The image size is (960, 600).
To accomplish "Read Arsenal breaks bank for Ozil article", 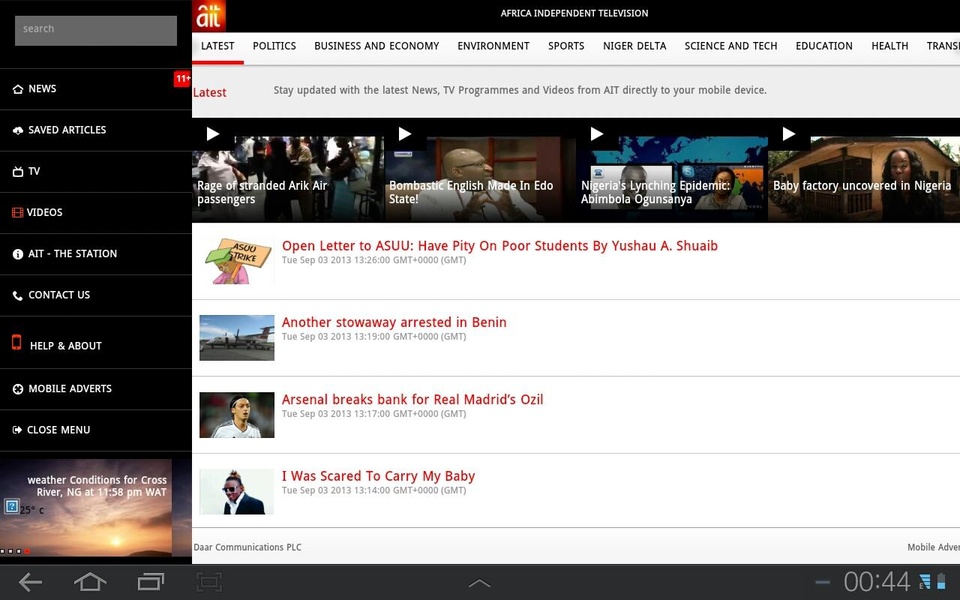I will point(412,399).
